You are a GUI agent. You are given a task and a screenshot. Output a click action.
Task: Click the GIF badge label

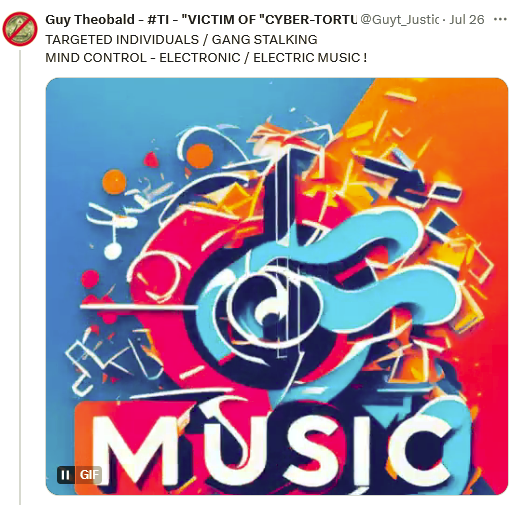(89, 475)
